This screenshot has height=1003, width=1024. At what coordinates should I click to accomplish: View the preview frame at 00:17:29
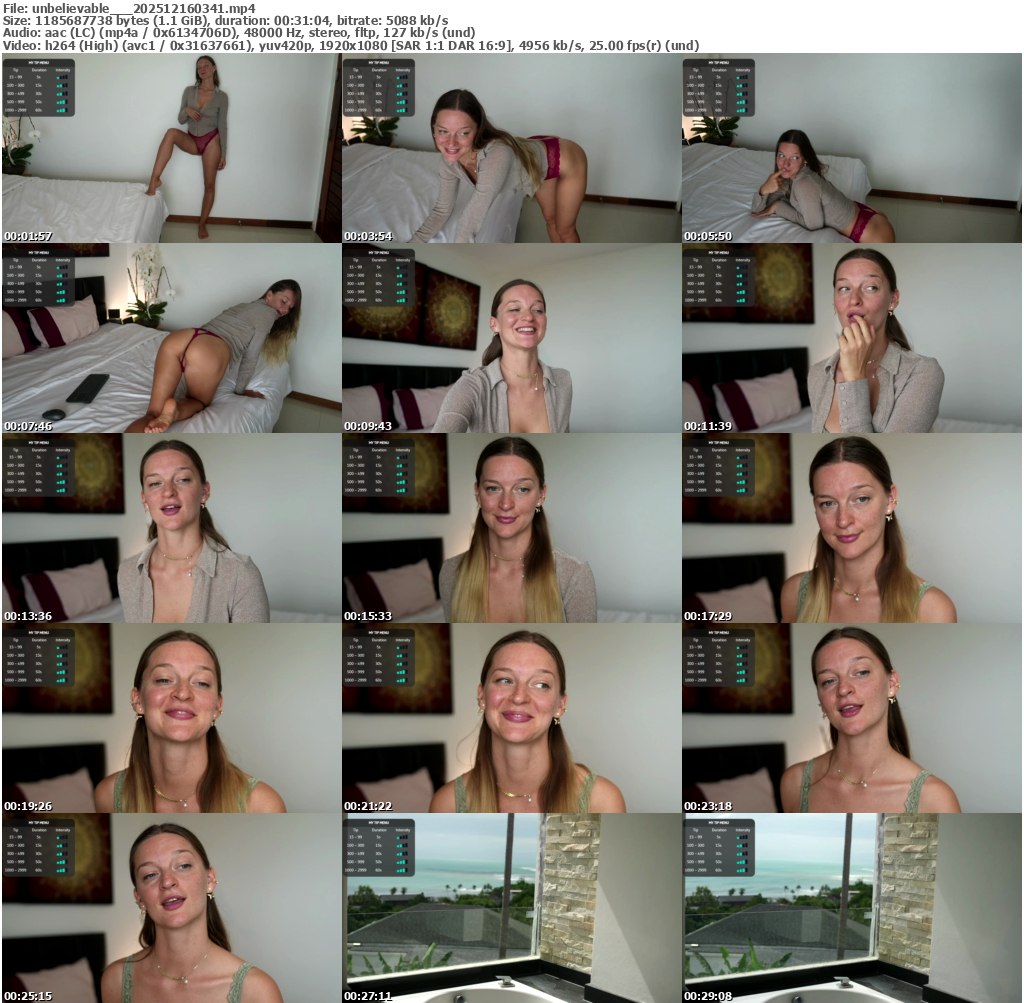[852, 528]
